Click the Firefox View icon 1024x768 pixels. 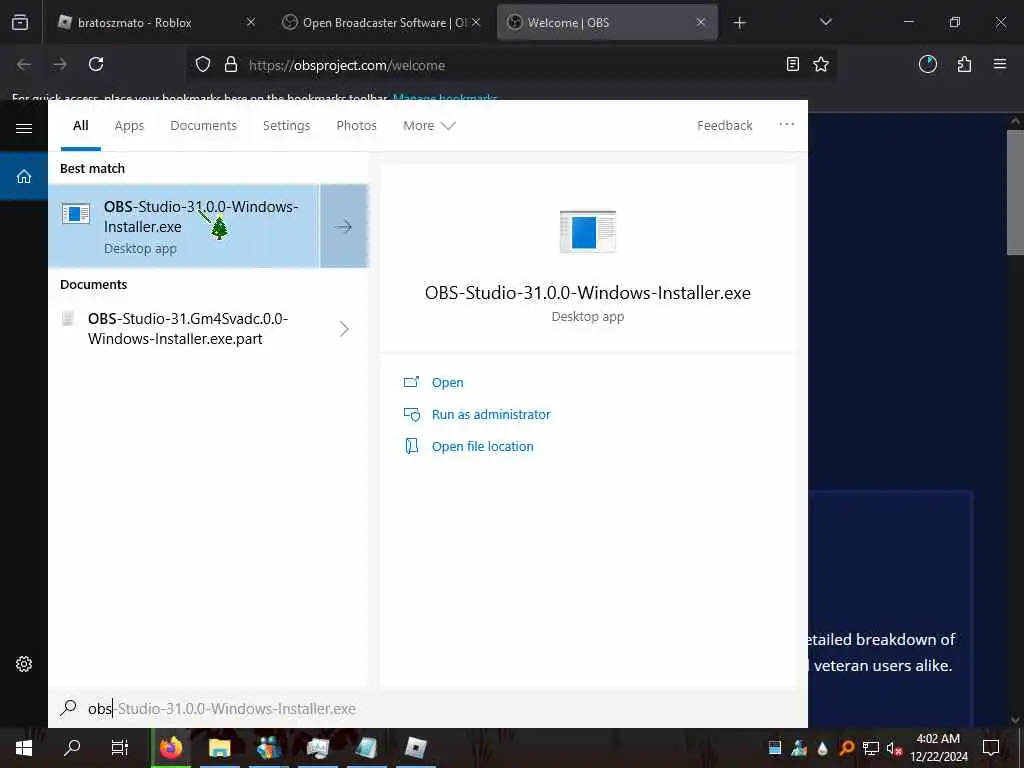[20, 23]
